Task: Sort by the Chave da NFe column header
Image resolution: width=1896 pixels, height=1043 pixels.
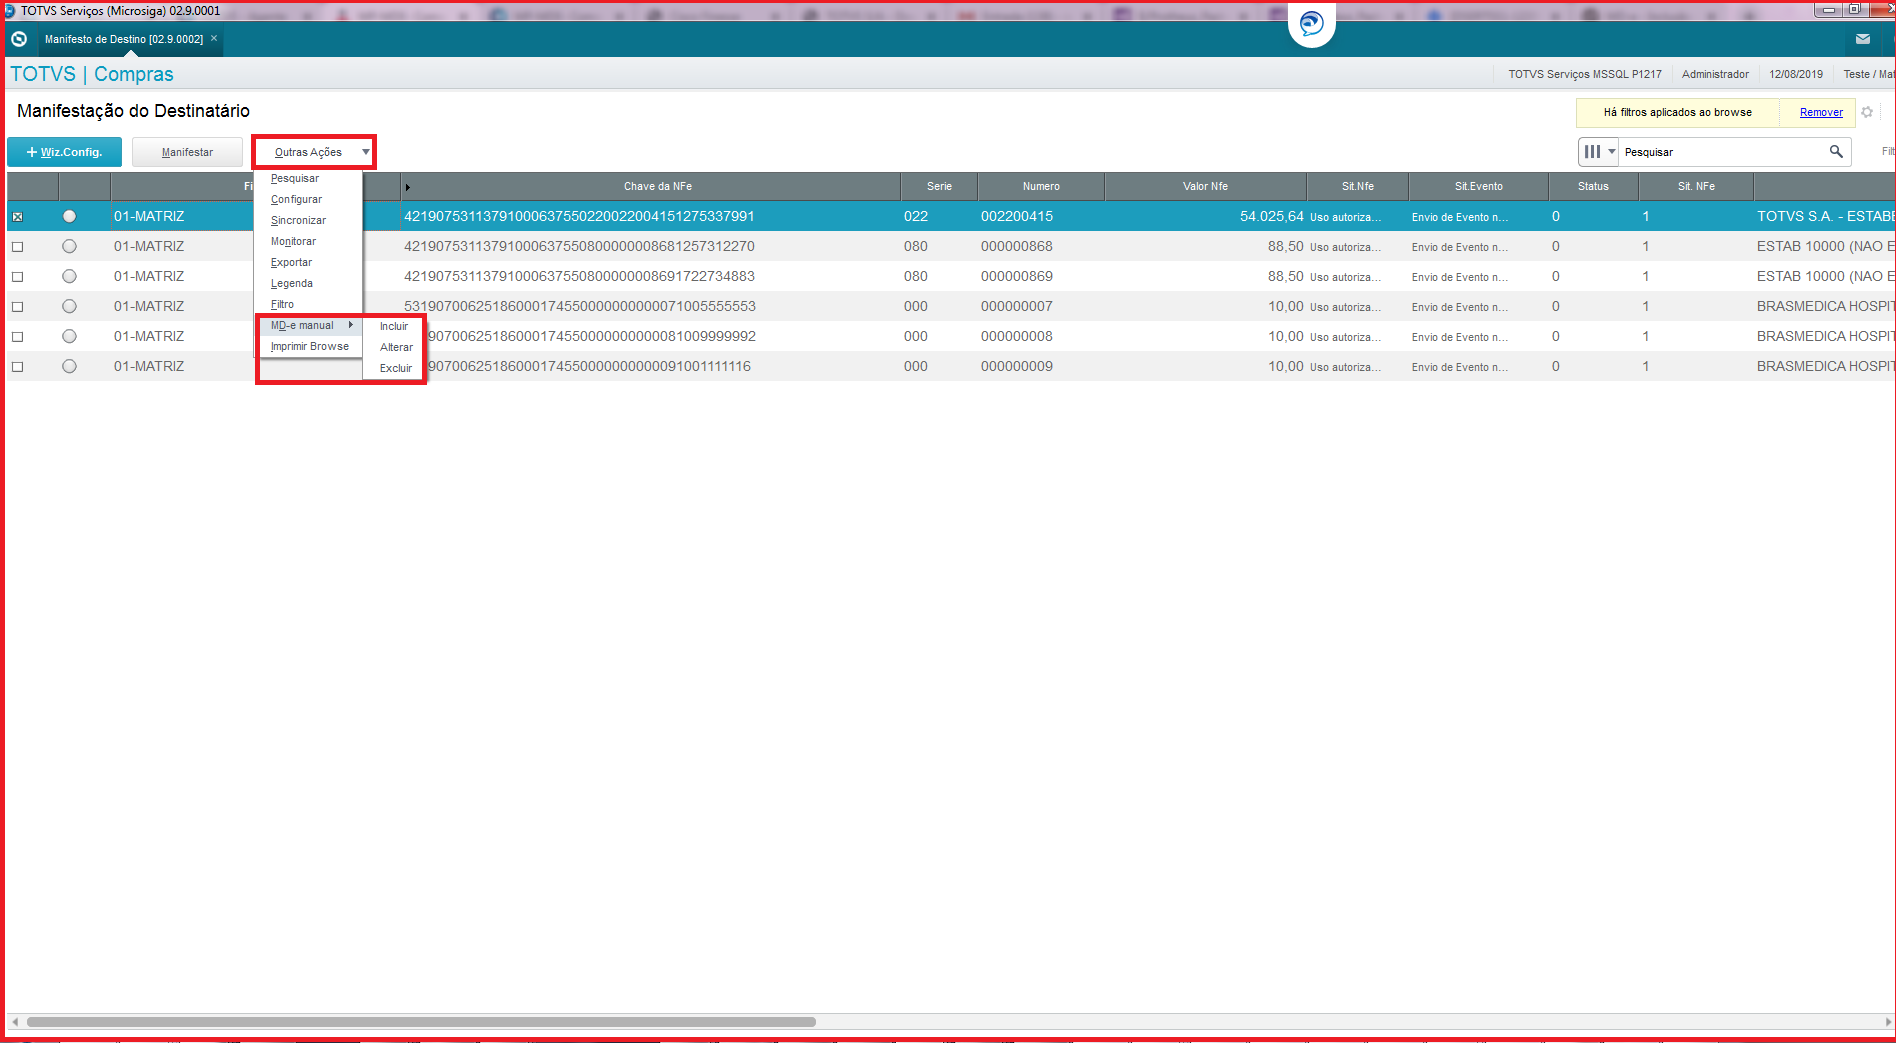Action: [657, 186]
